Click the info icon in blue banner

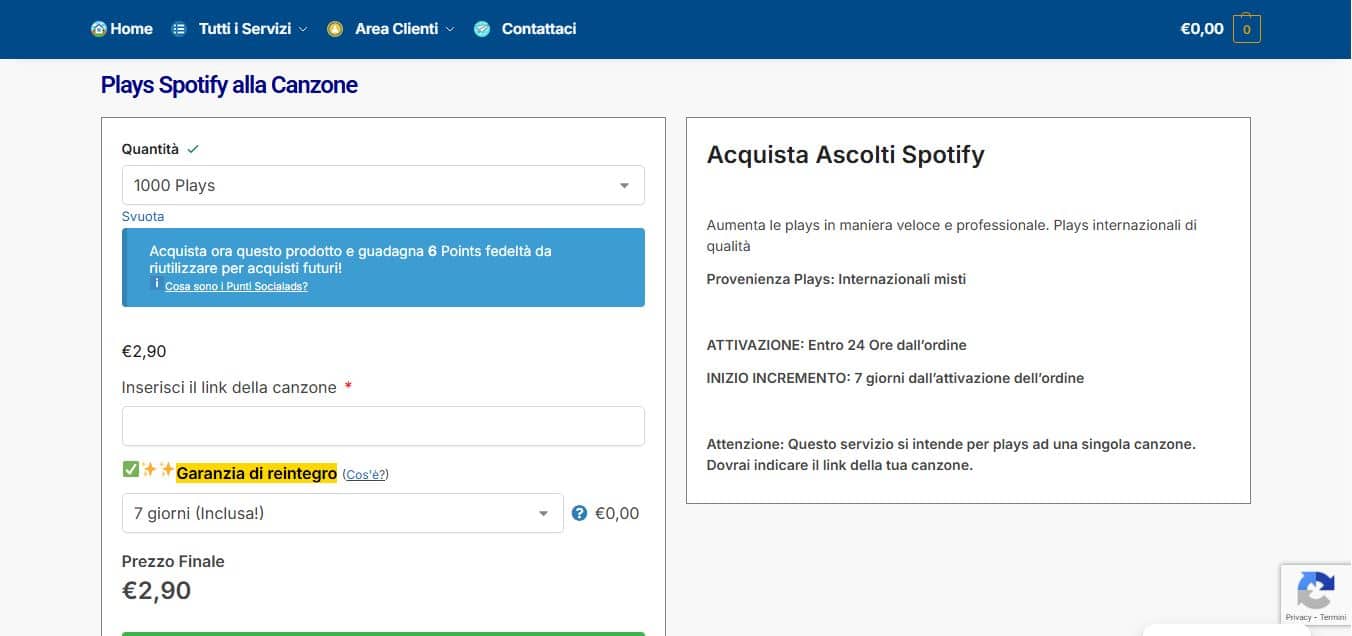156,284
